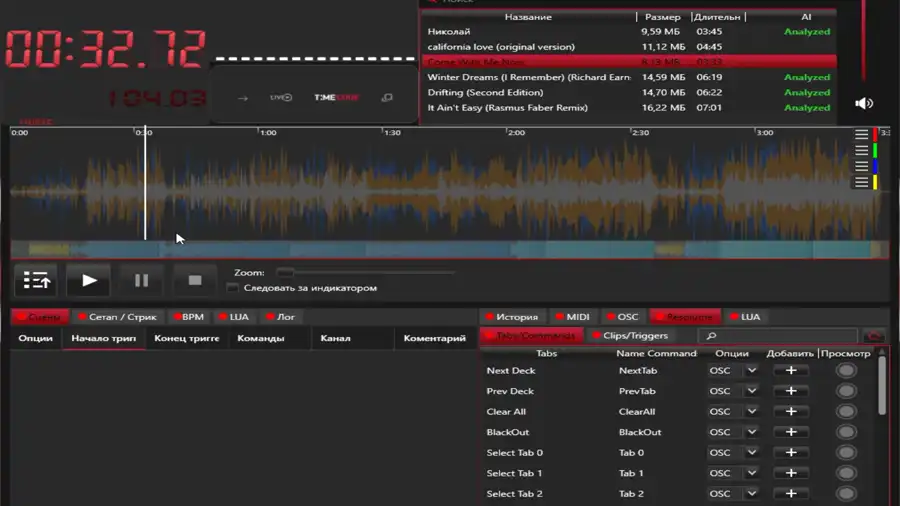900x506 pixels.
Task: Pause the track playback
Action: tap(142, 281)
